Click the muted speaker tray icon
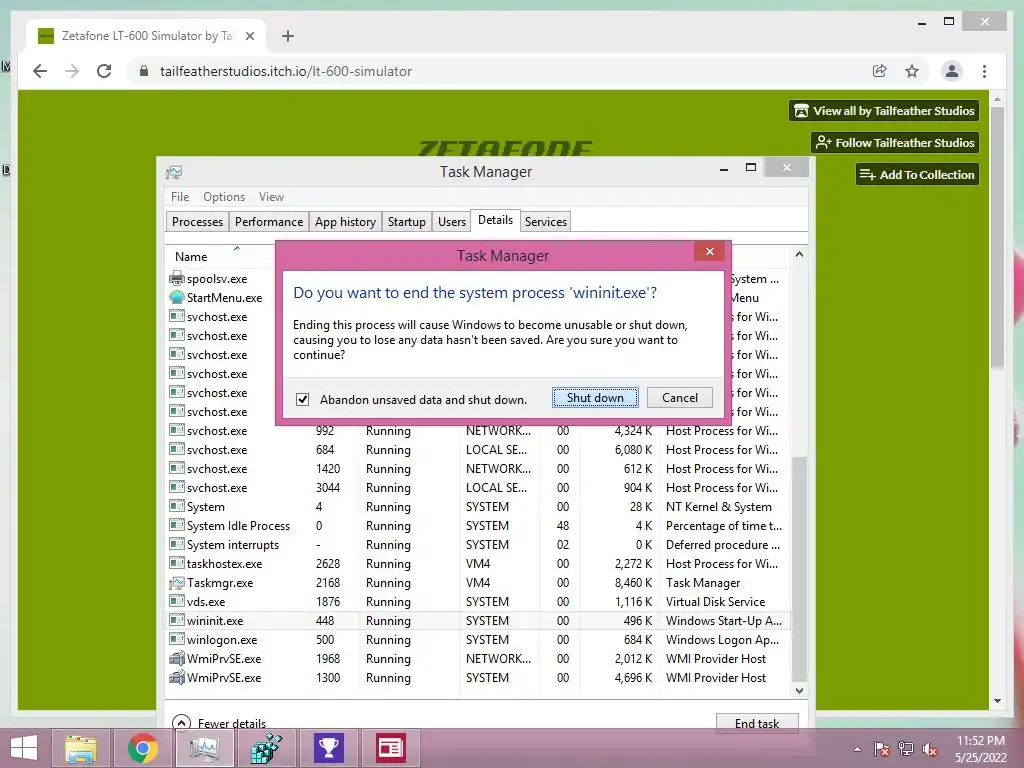1024x768 pixels. [x=930, y=749]
